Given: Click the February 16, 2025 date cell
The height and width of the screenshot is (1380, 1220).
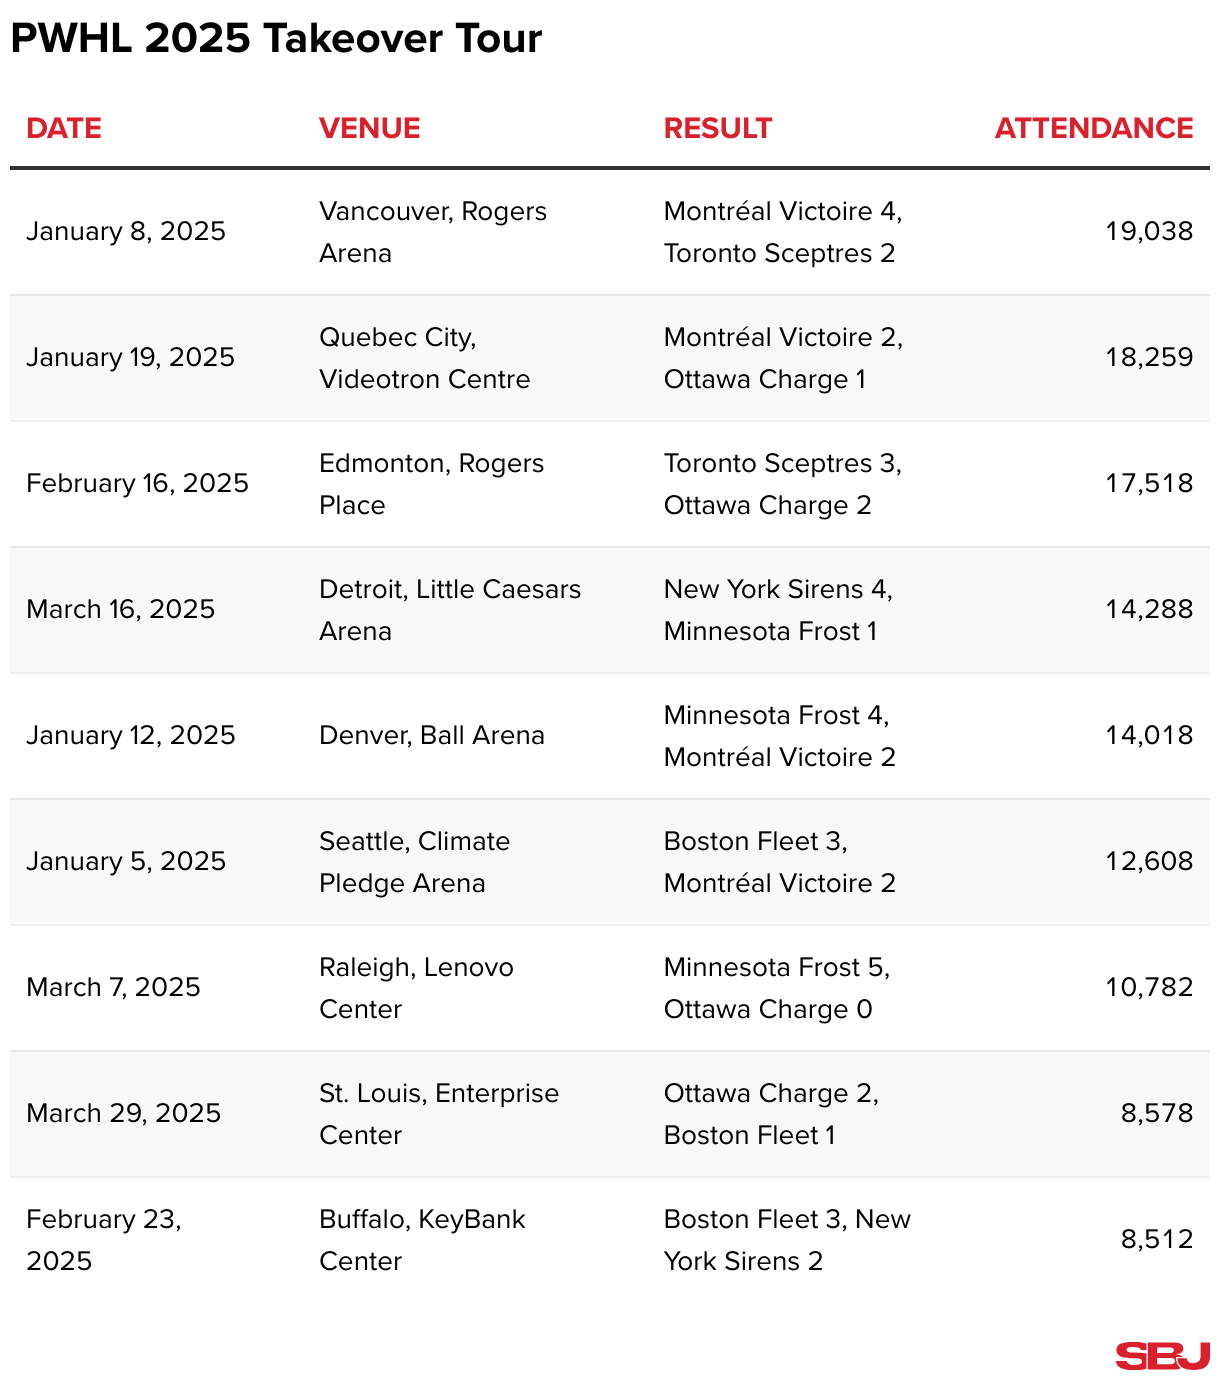Looking at the screenshot, I should (x=137, y=484).
